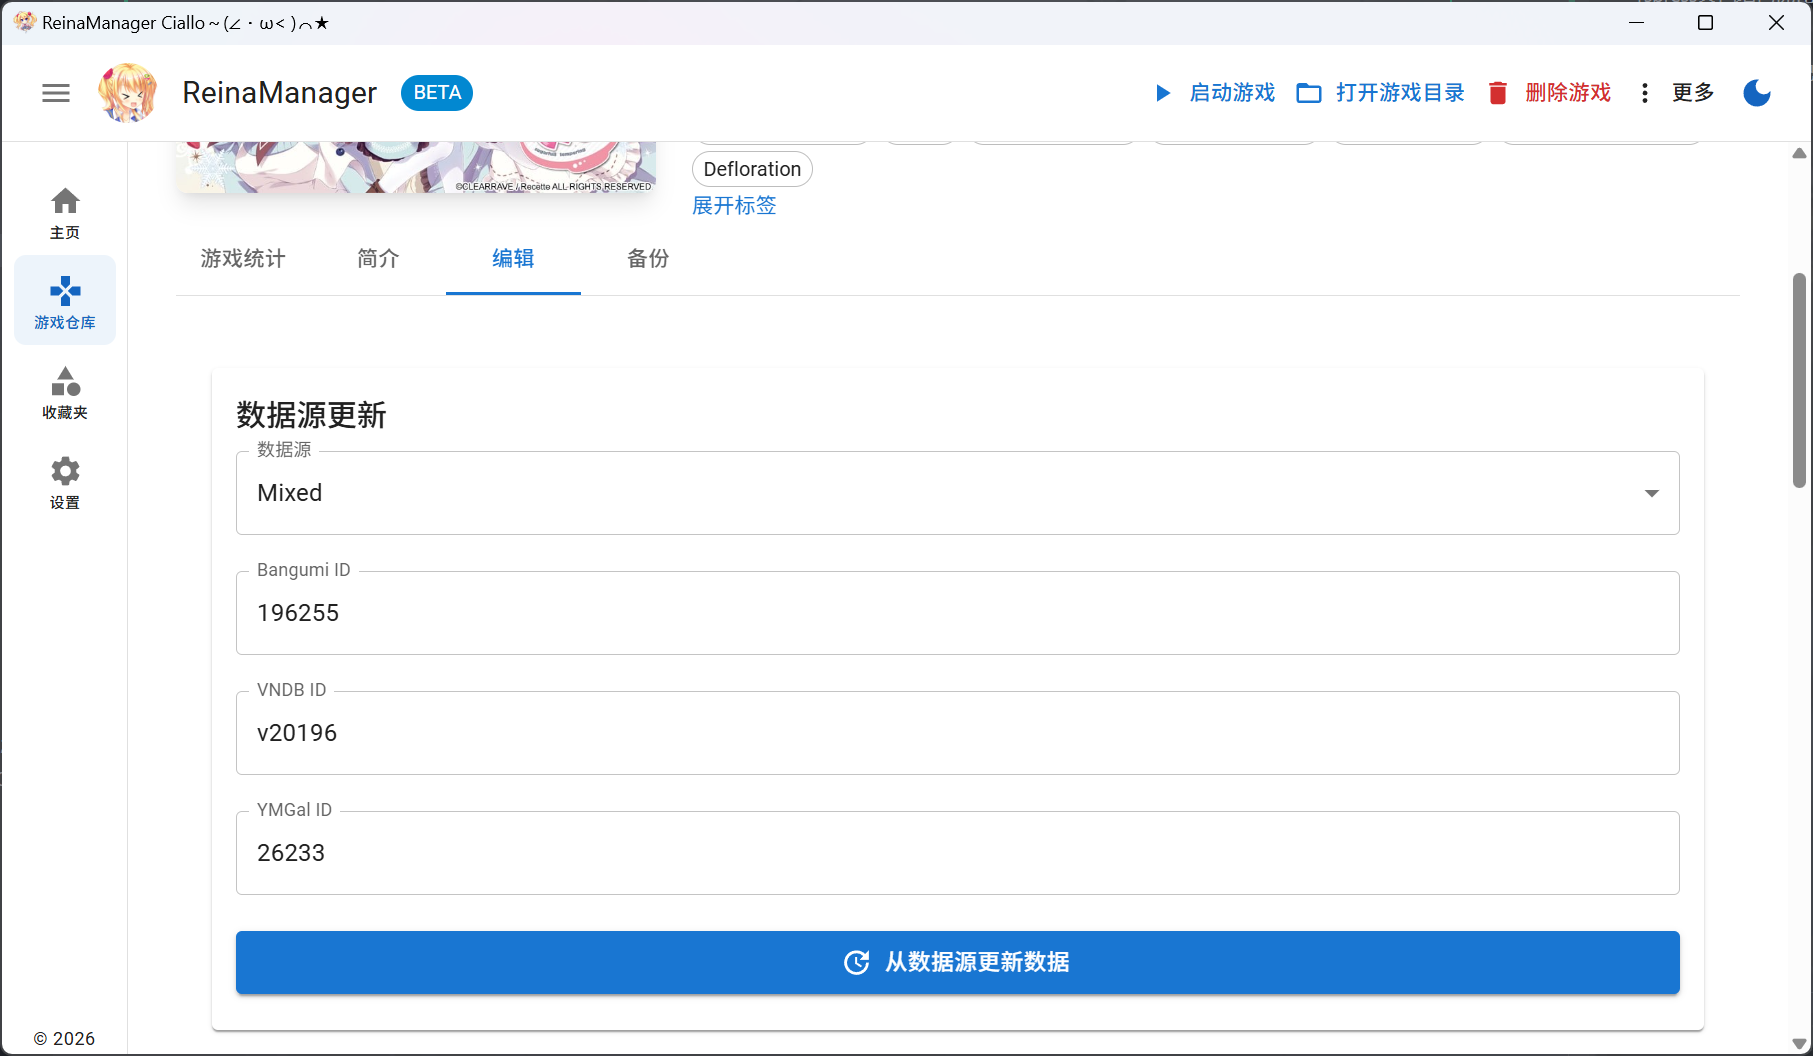Viewport: 1813px width, 1056px height.
Task: Click the 从数据源更新数据 button
Action: pos(957,962)
